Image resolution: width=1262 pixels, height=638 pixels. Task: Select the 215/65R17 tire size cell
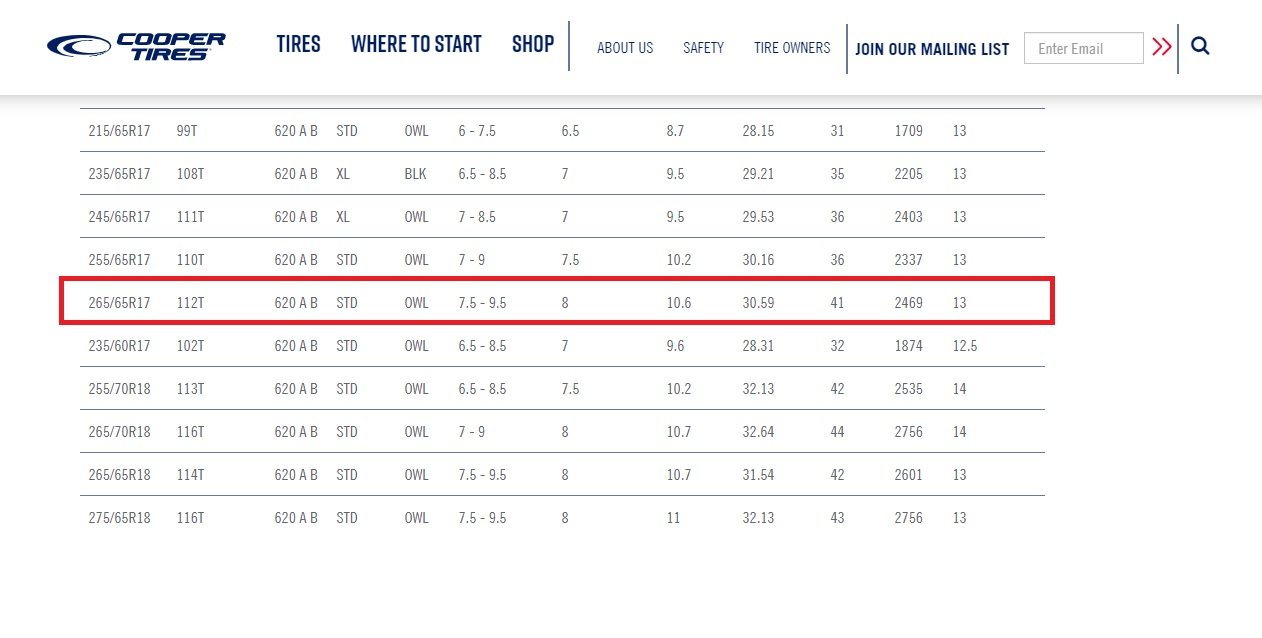click(x=119, y=131)
